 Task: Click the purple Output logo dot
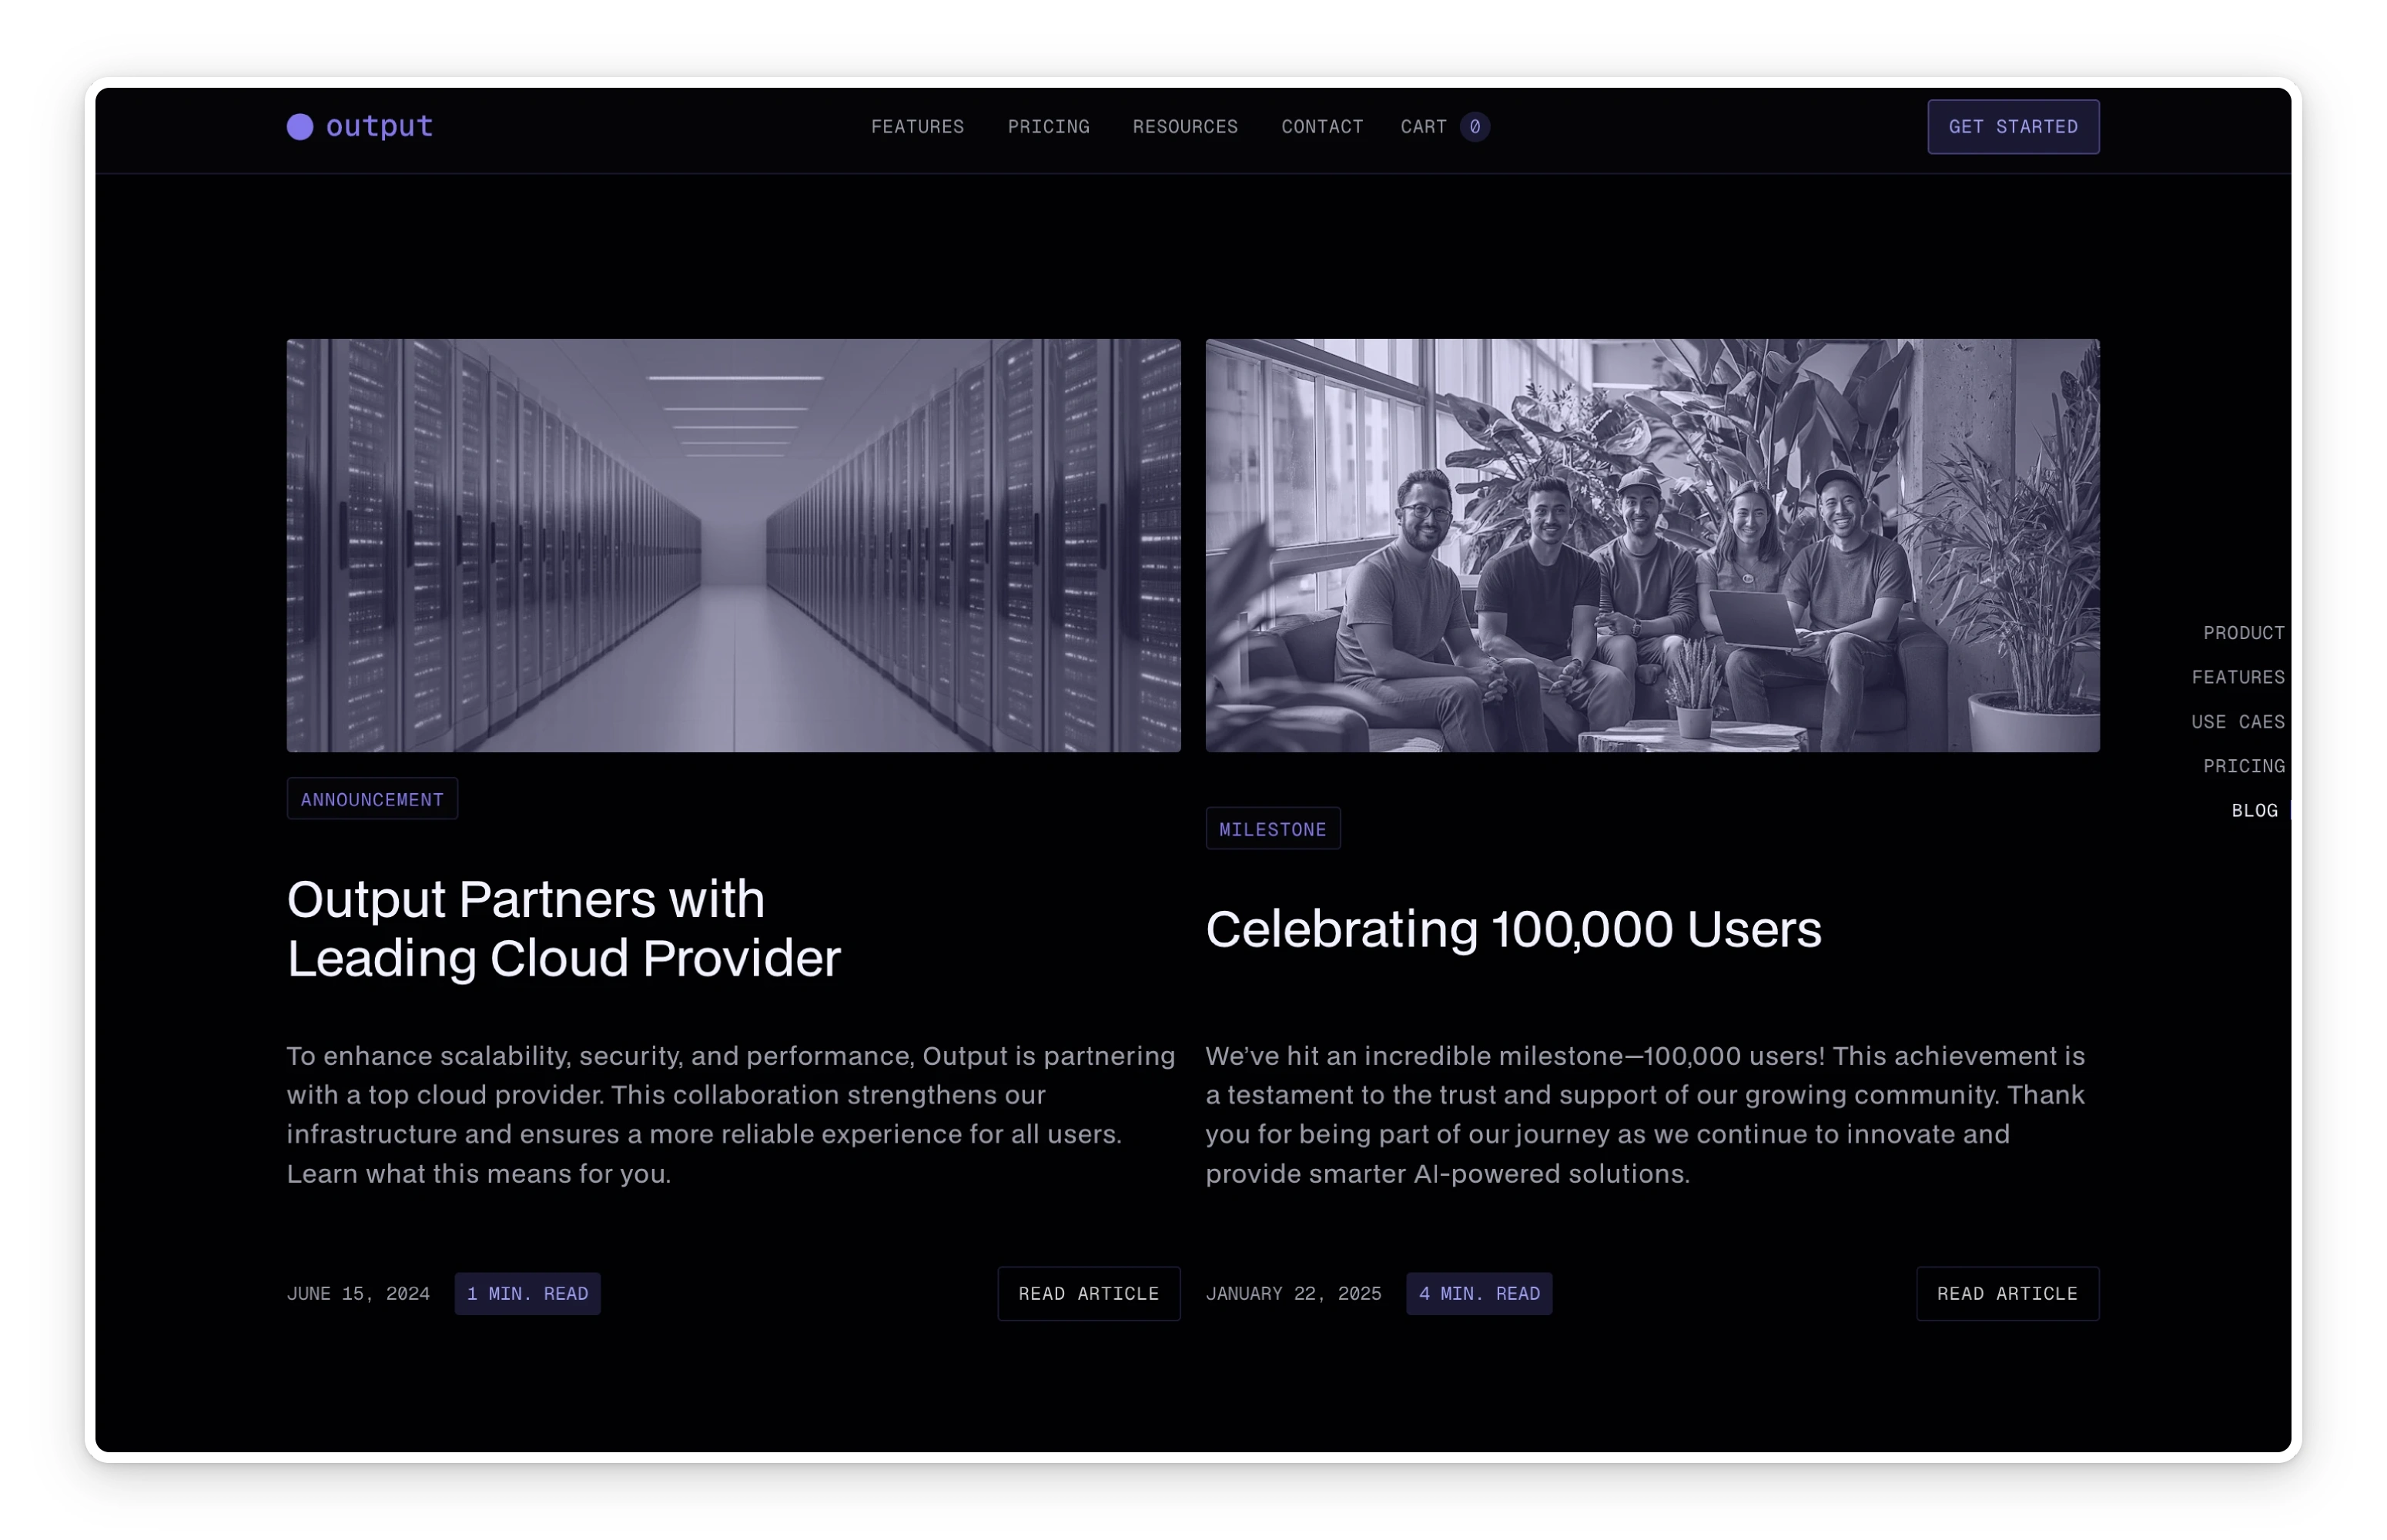(x=300, y=127)
